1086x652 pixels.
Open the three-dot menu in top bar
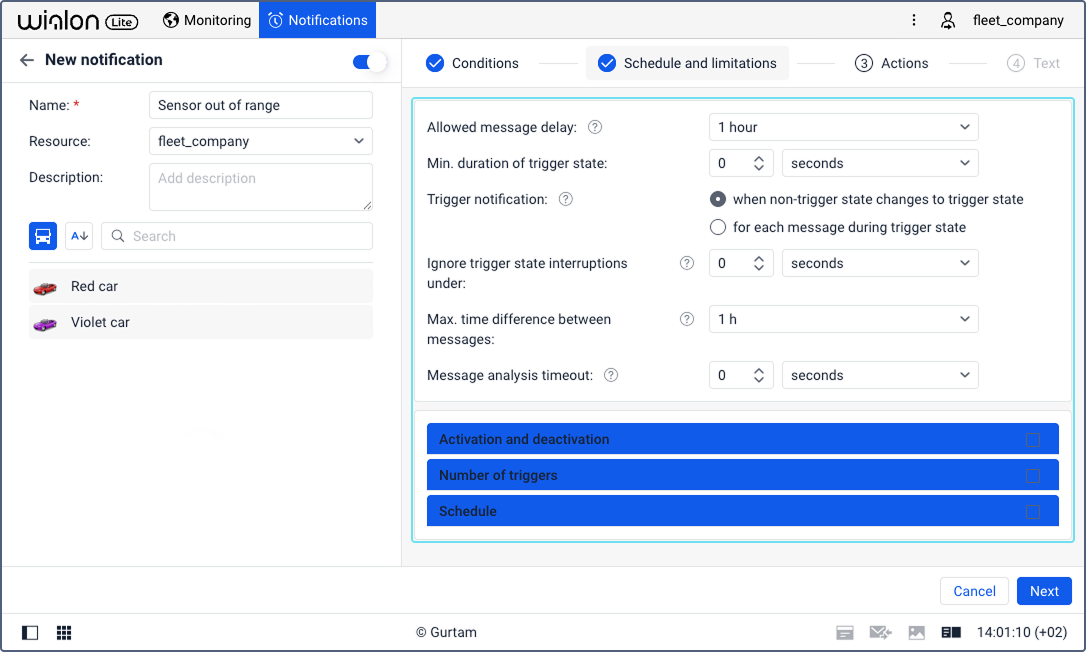(913, 20)
